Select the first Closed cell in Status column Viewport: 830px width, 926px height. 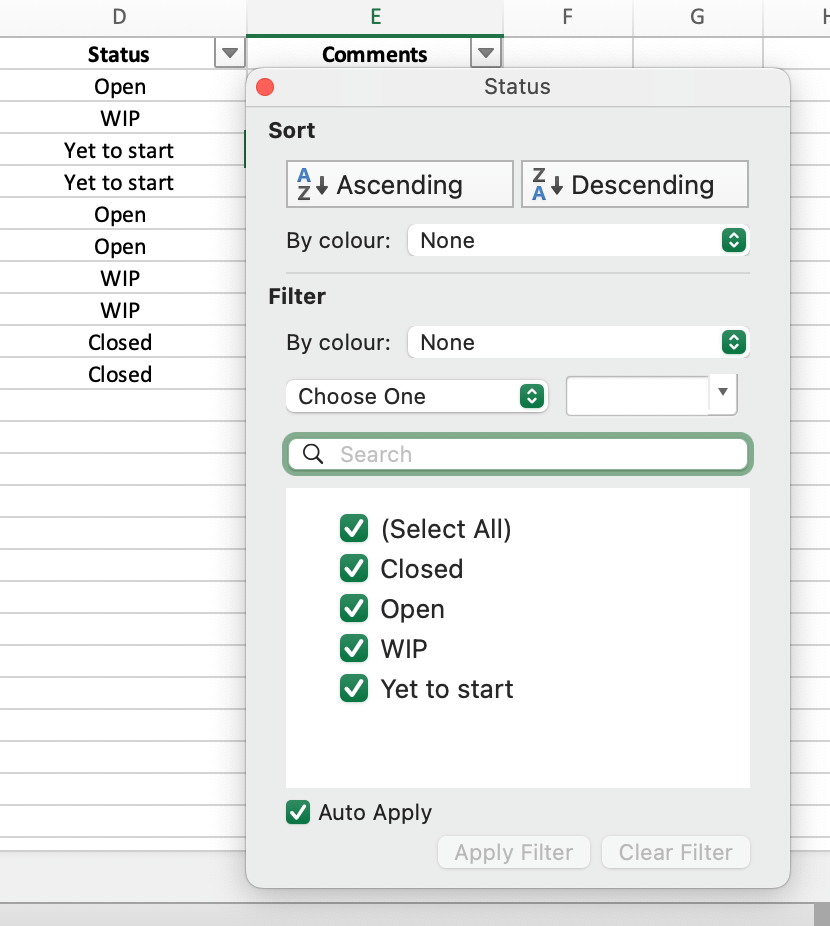click(x=120, y=342)
